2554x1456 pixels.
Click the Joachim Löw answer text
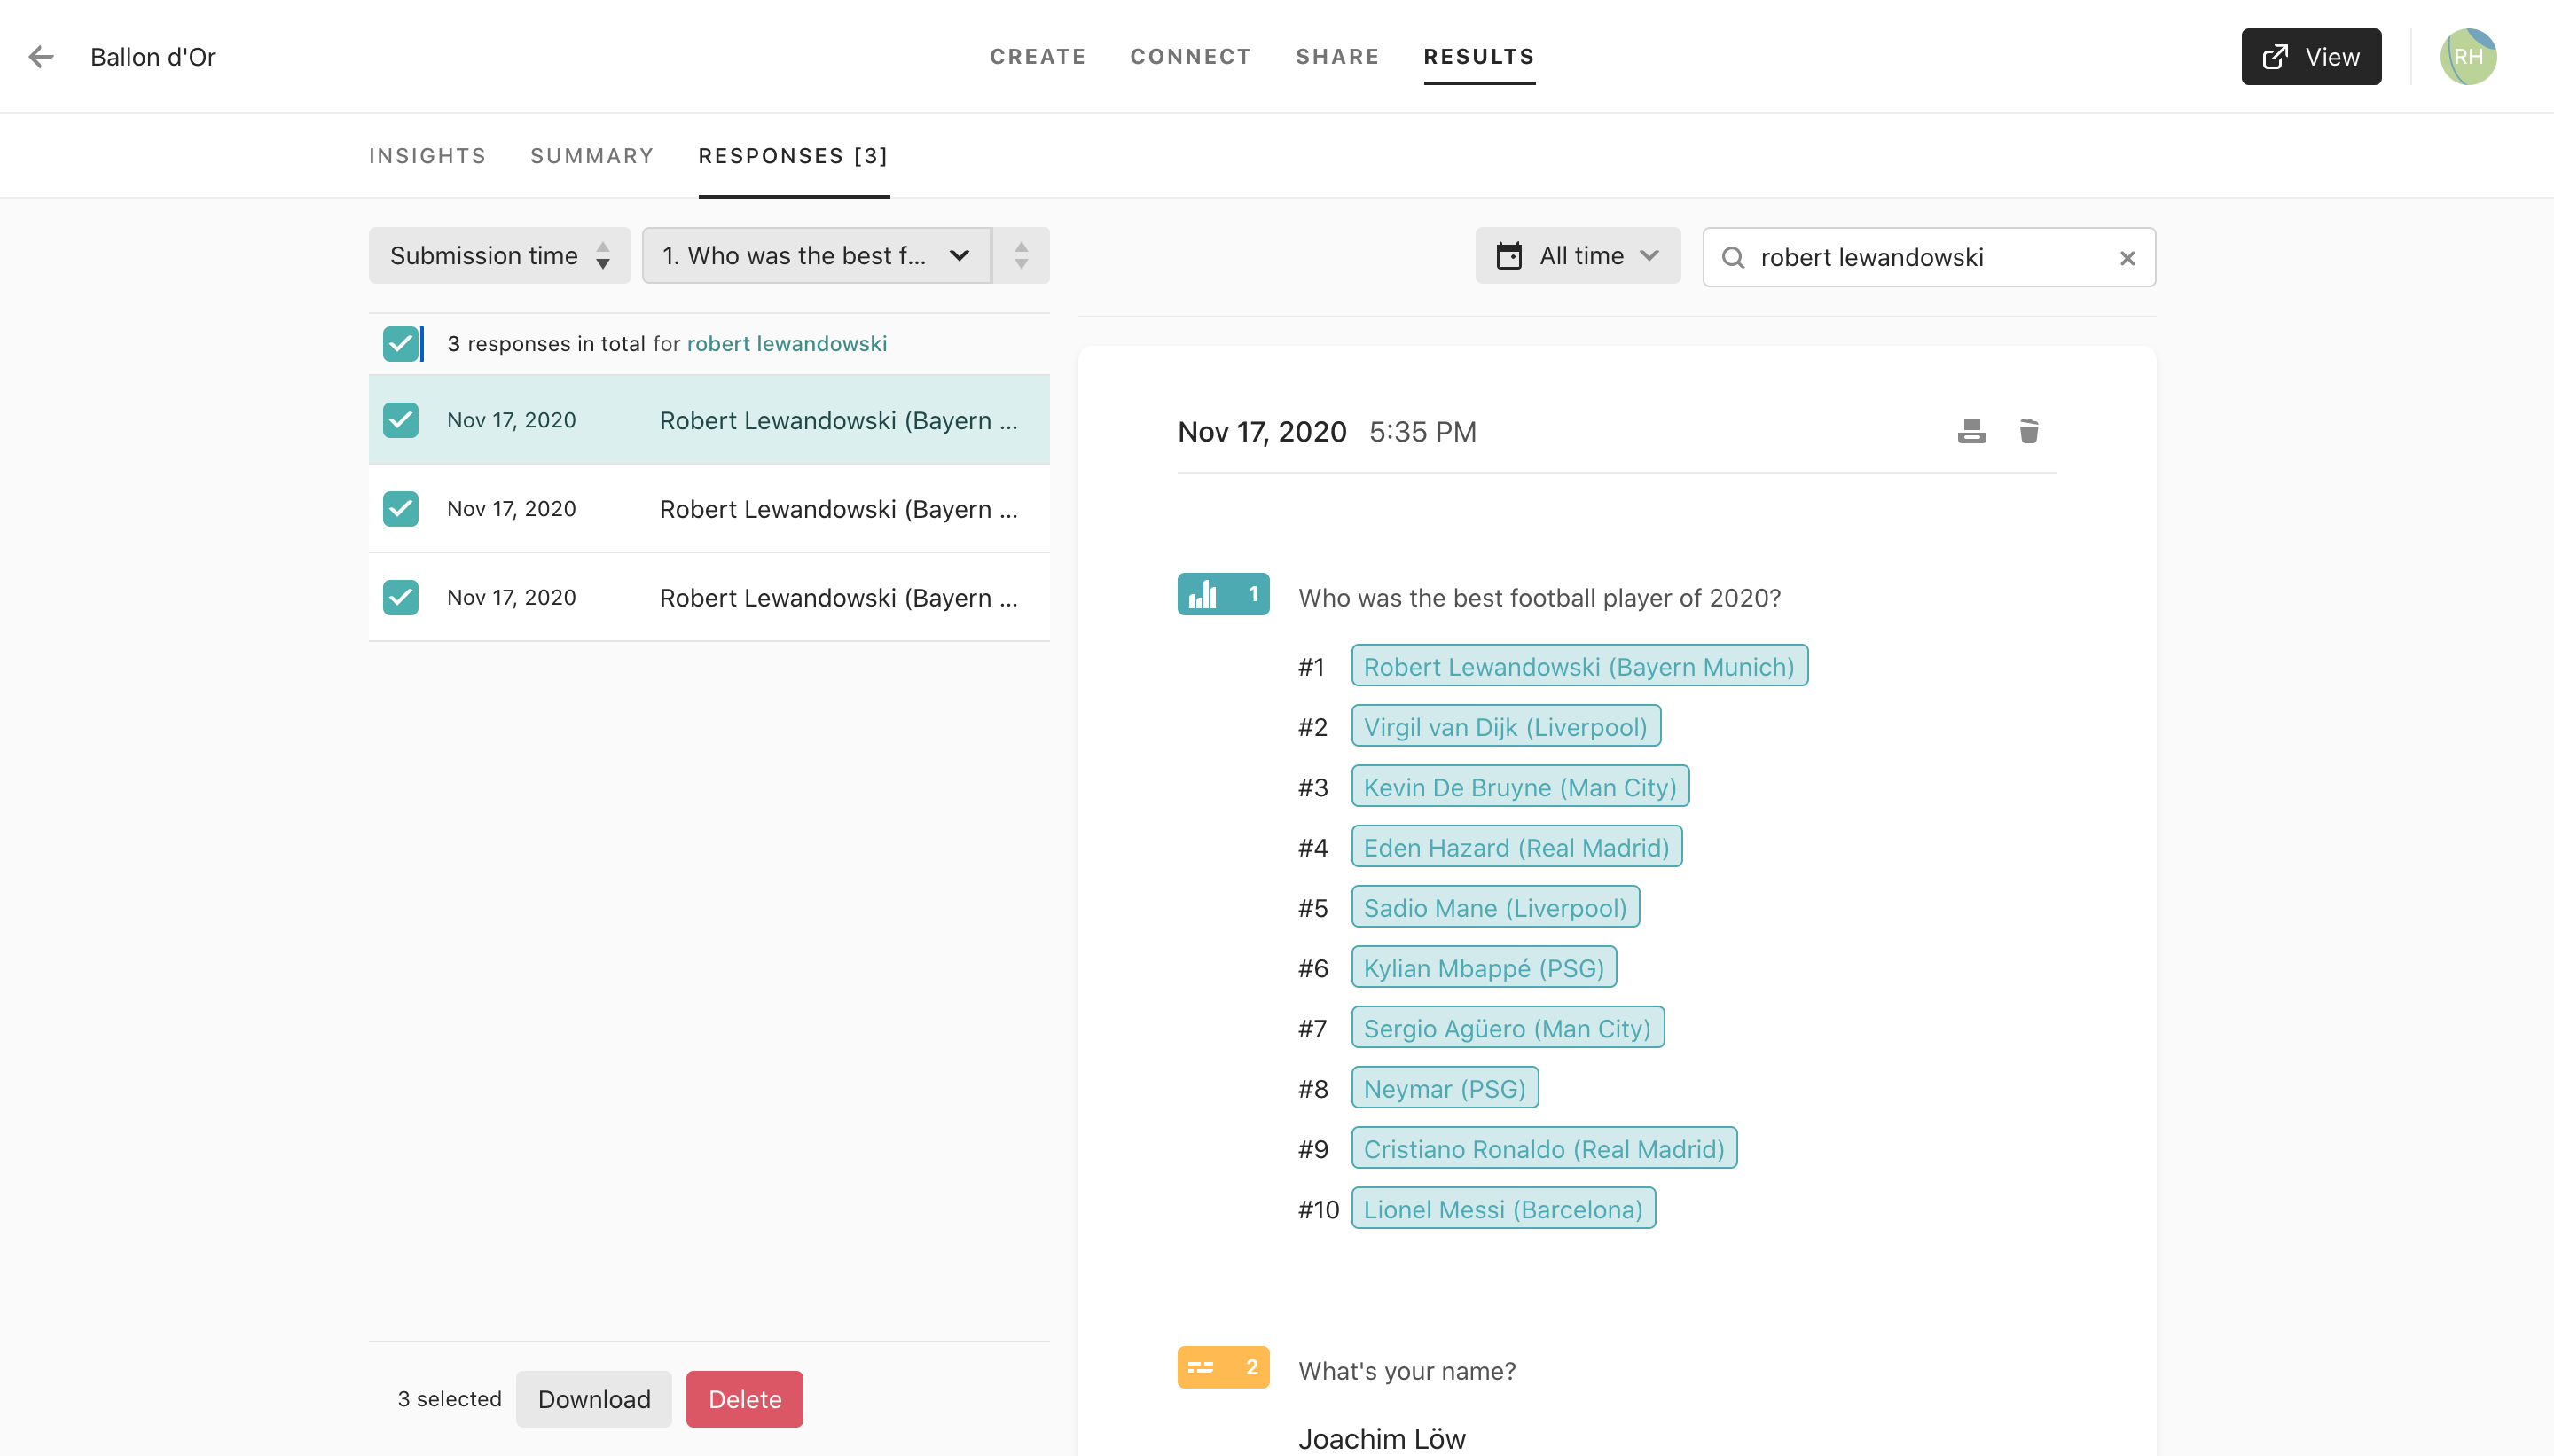click(x=1381, y=1438)
